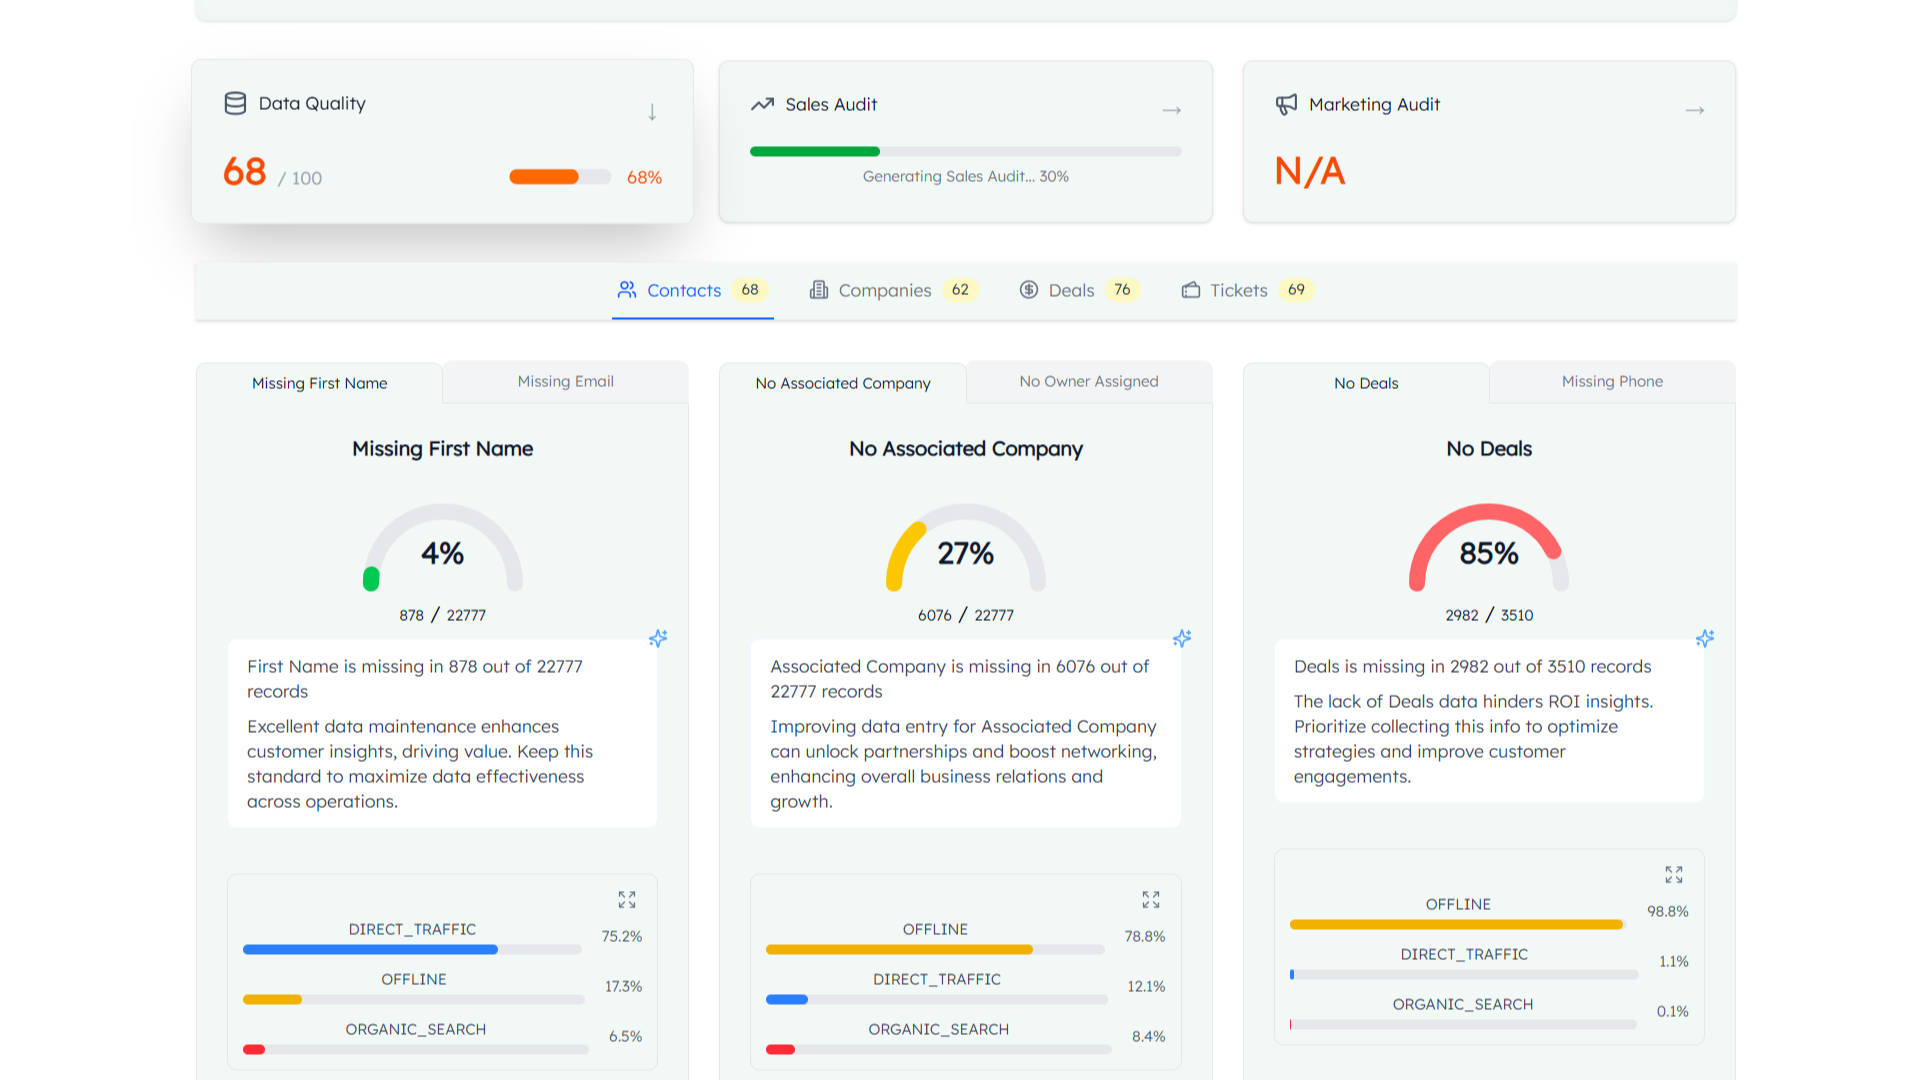Collapse Data Quality using its down arrow
The height and width of the screenshot is (1080, 1920).
[652, 112]
